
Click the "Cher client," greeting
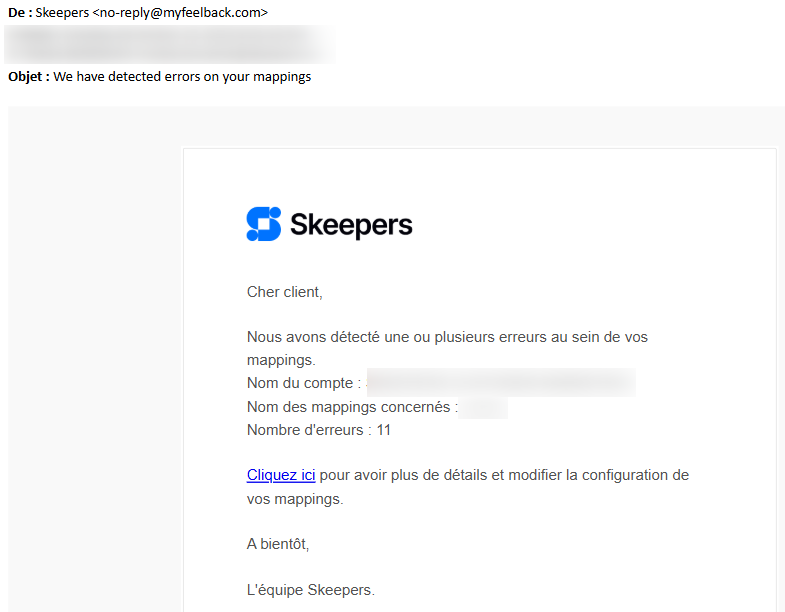pos(285,292)
